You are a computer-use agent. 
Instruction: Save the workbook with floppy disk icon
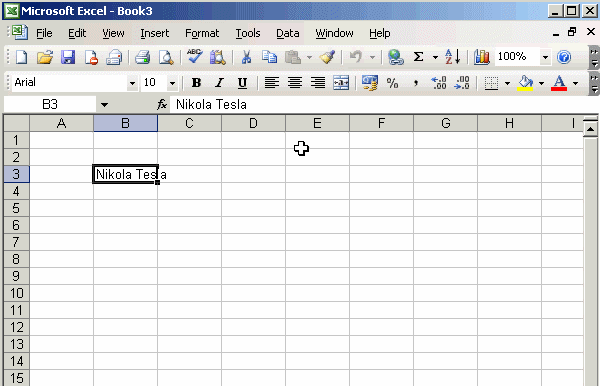[68, 57]
